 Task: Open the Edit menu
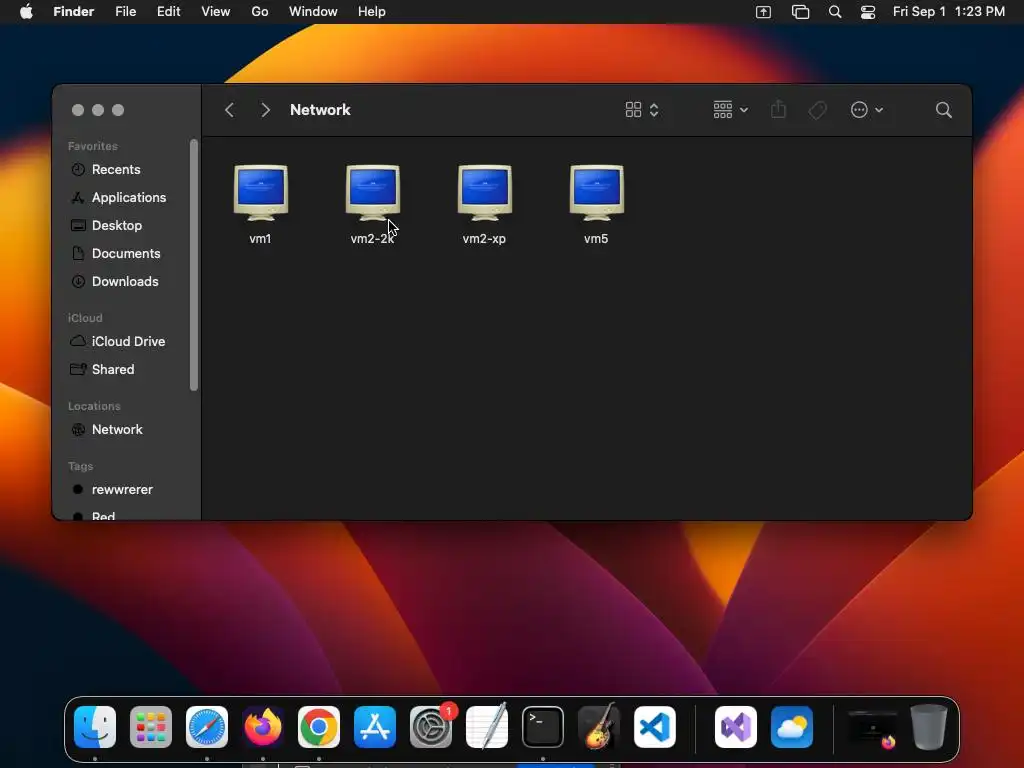(168, 12)
